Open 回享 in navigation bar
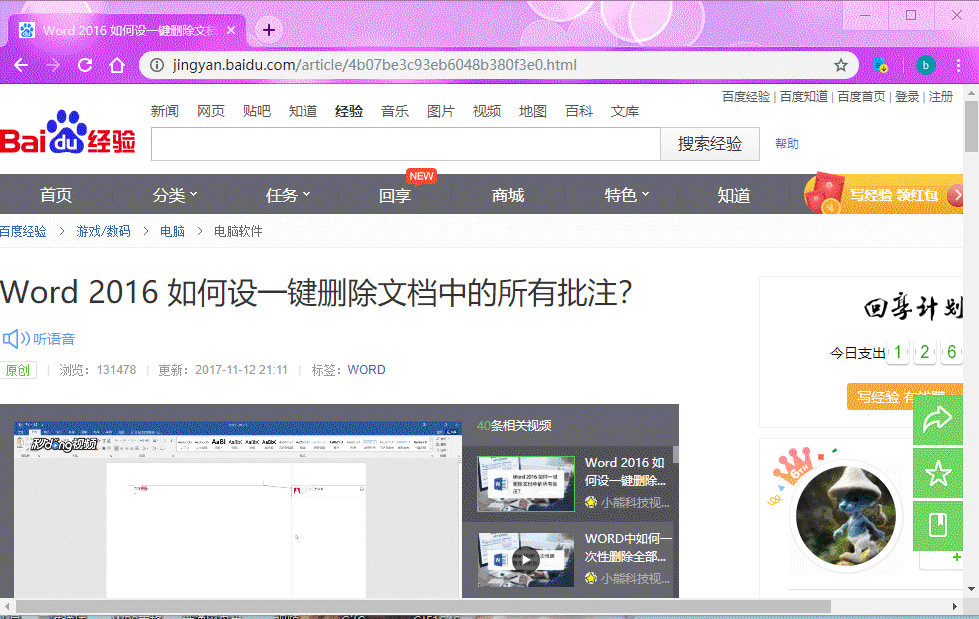The height and width of the screenshot is (619, 979). [x=395, y=195]
